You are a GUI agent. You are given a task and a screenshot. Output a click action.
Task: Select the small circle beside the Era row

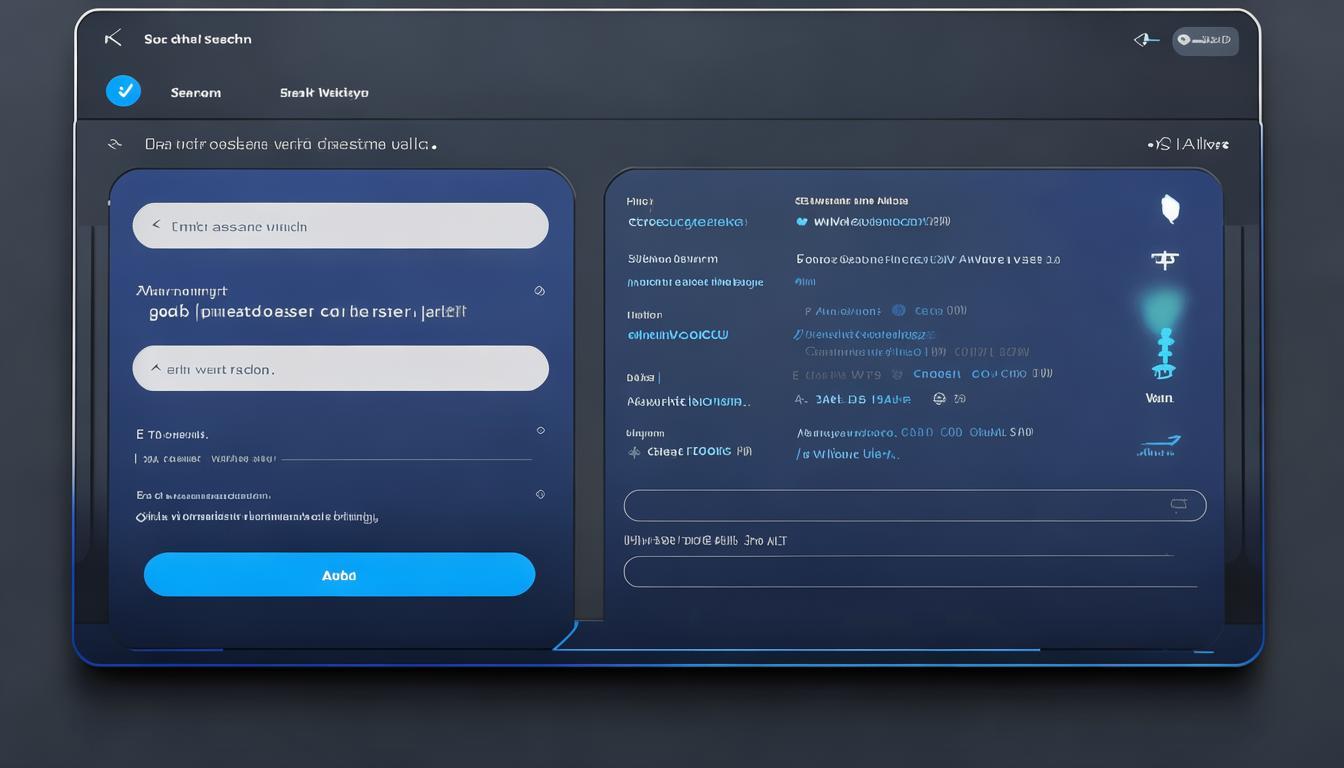(540, 494)
